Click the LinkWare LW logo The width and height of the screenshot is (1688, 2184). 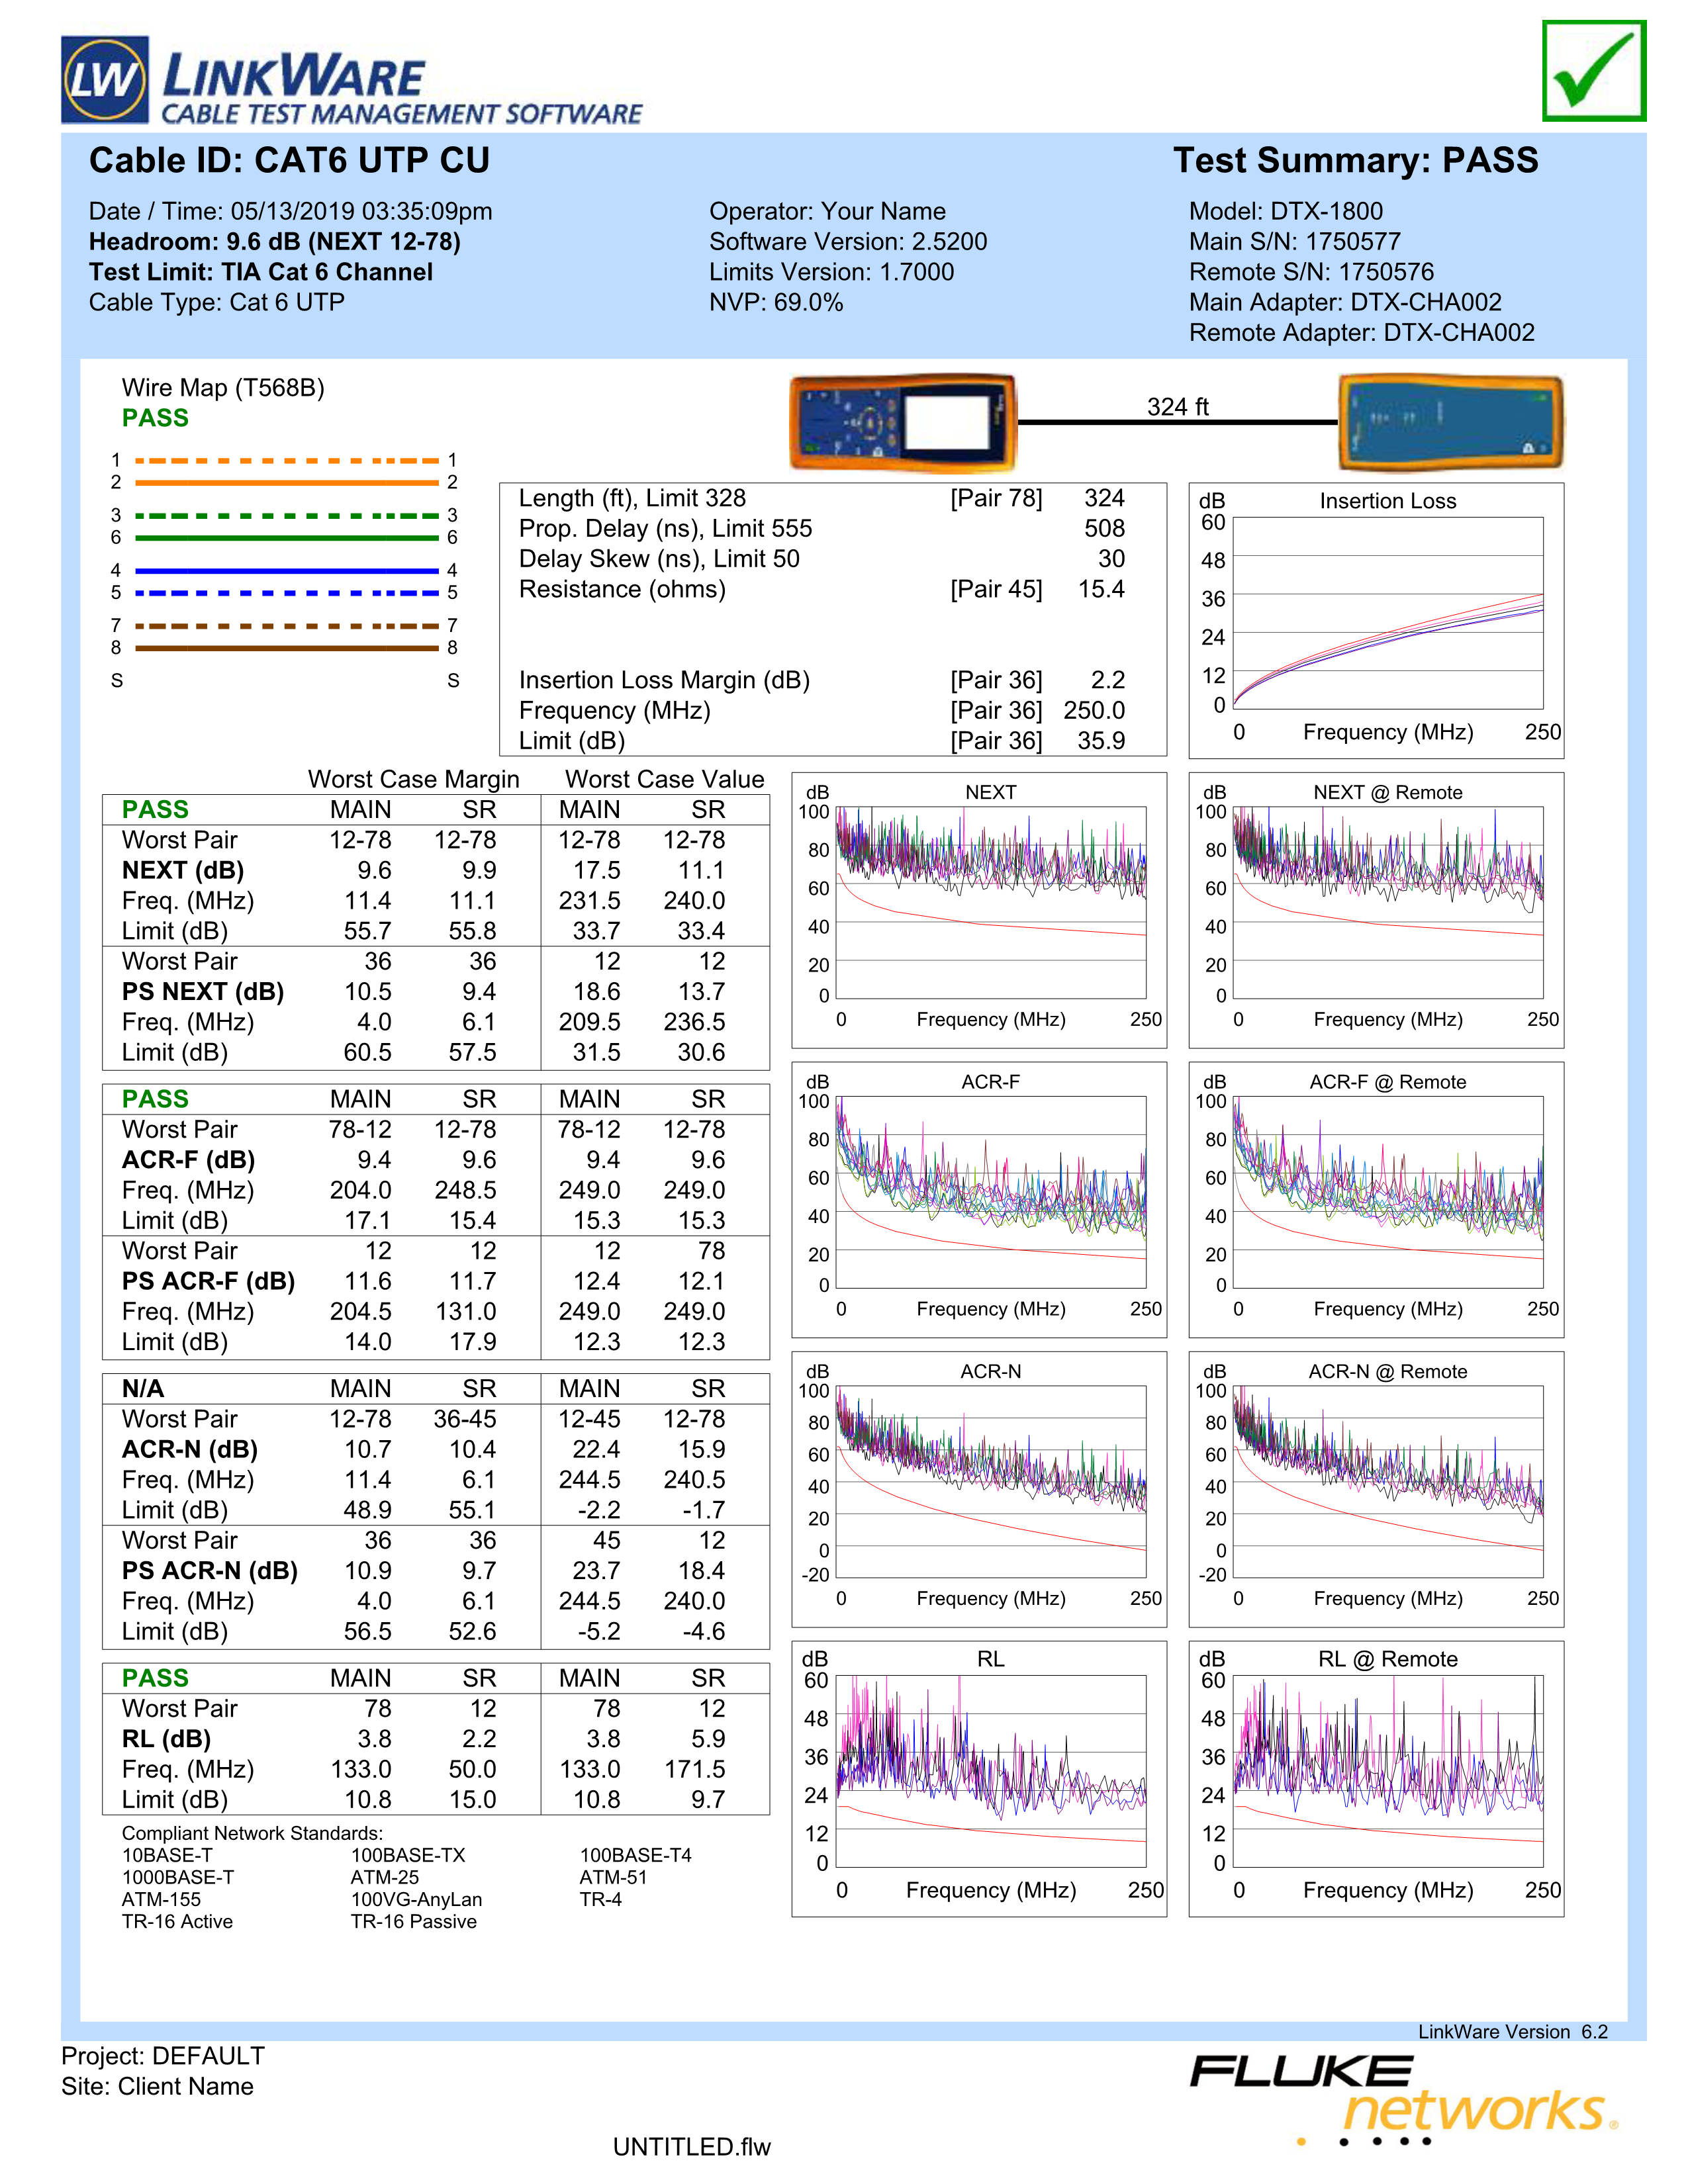click(x=105, y=80)
